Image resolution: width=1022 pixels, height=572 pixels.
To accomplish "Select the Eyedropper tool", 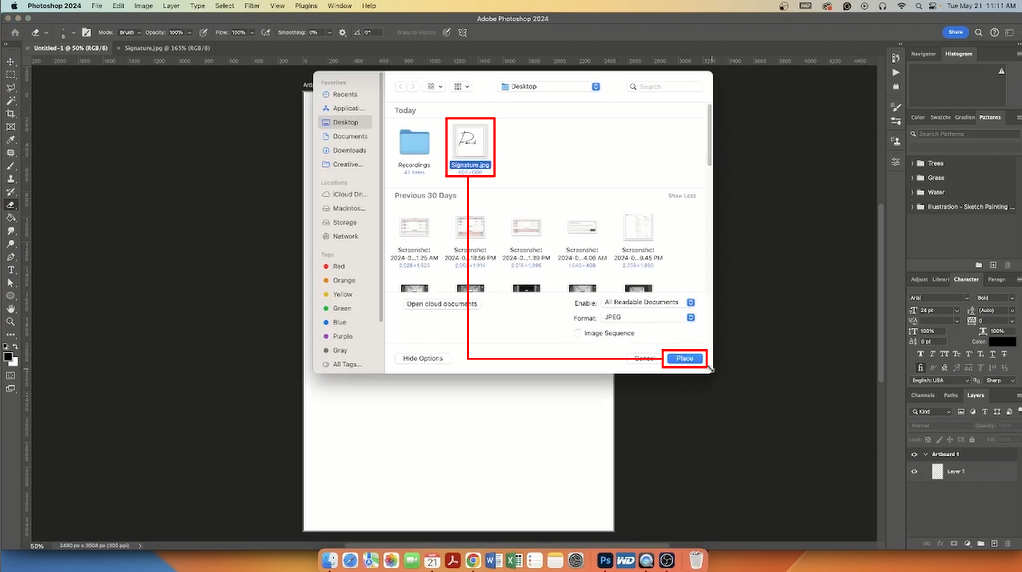I will [10, 140].
